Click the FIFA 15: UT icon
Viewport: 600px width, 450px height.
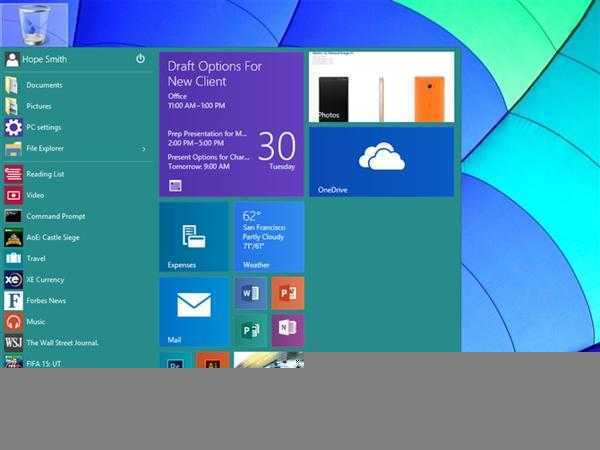tap(13, 362)
